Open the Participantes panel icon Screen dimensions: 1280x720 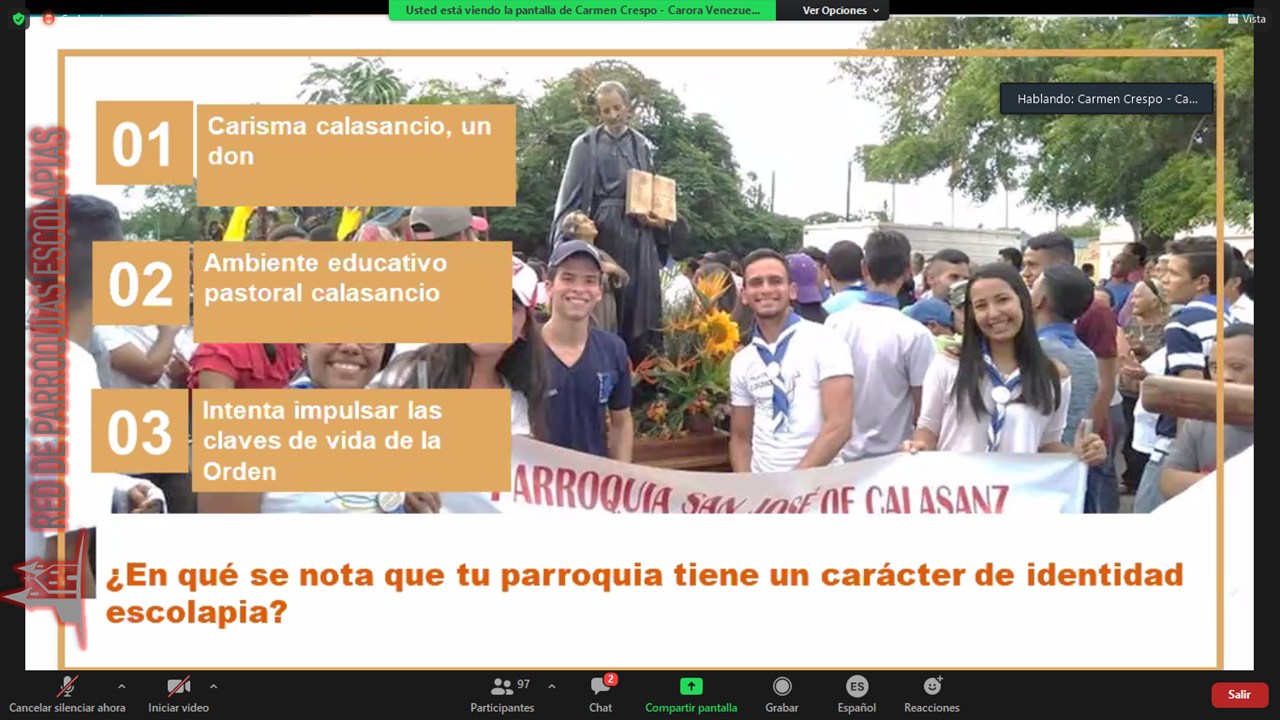(x=502, y=687)
